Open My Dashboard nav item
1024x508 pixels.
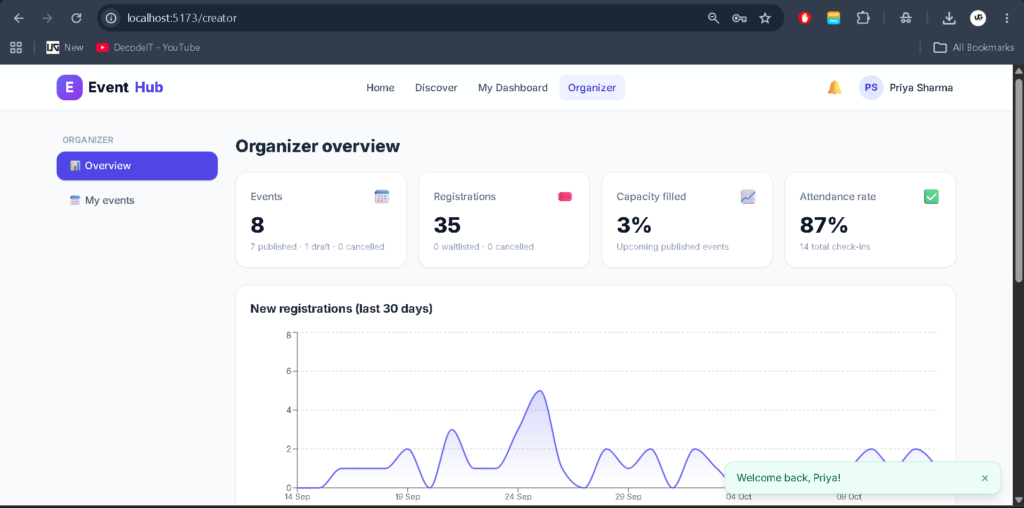click(x=513, y=87)
